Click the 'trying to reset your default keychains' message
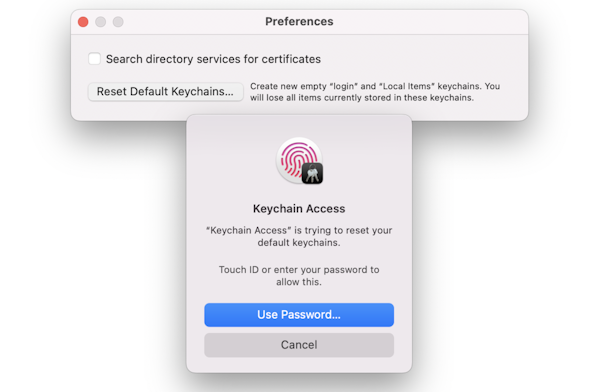Screen dimensions: 608x392 pos(299,236)
